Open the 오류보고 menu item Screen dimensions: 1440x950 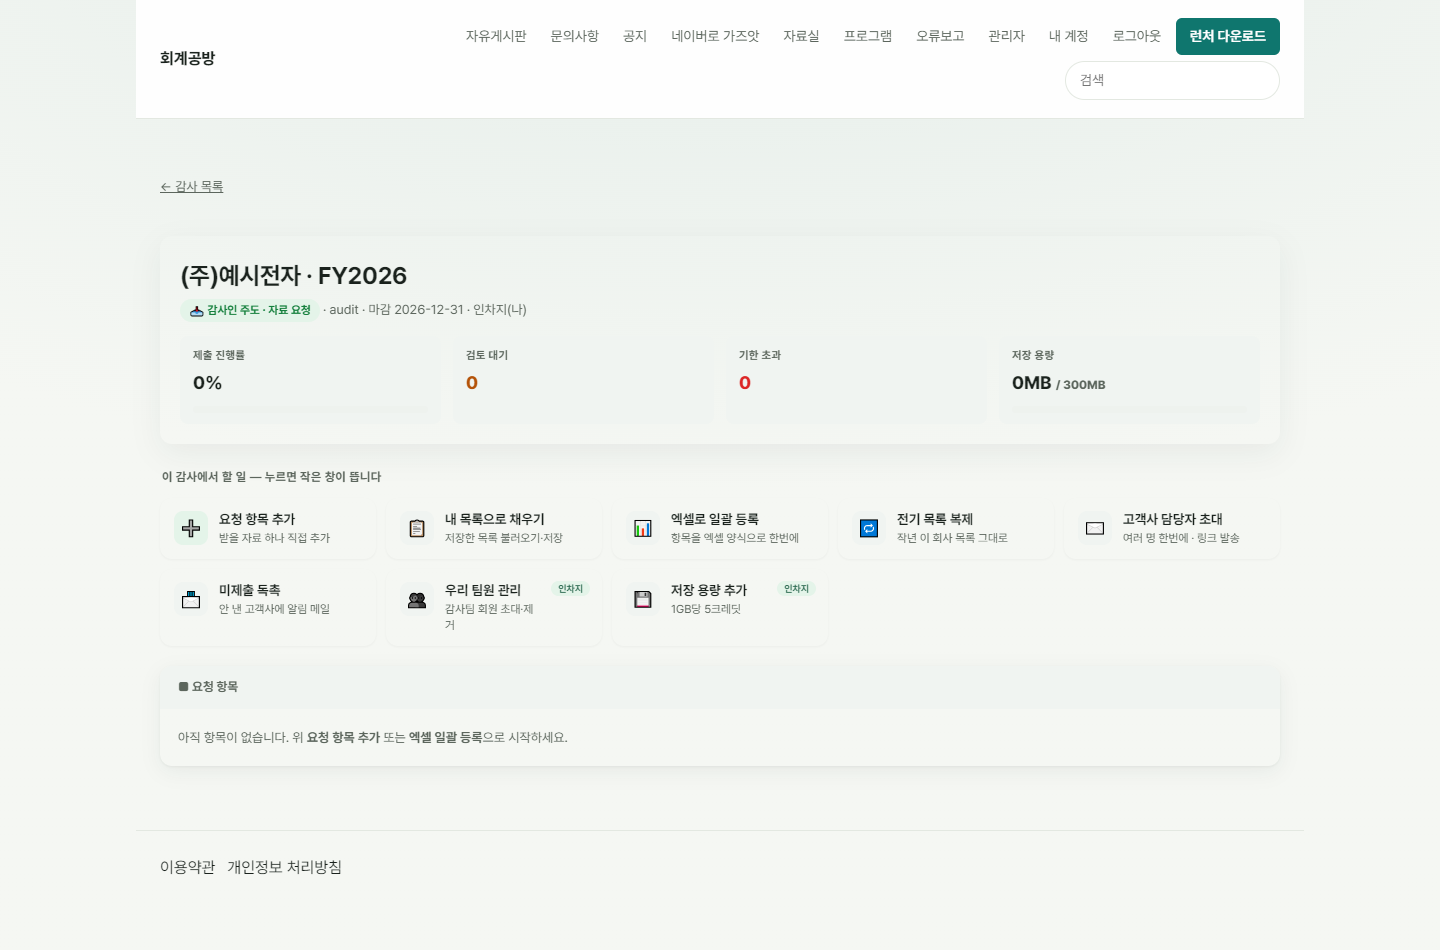pos(940,36)
